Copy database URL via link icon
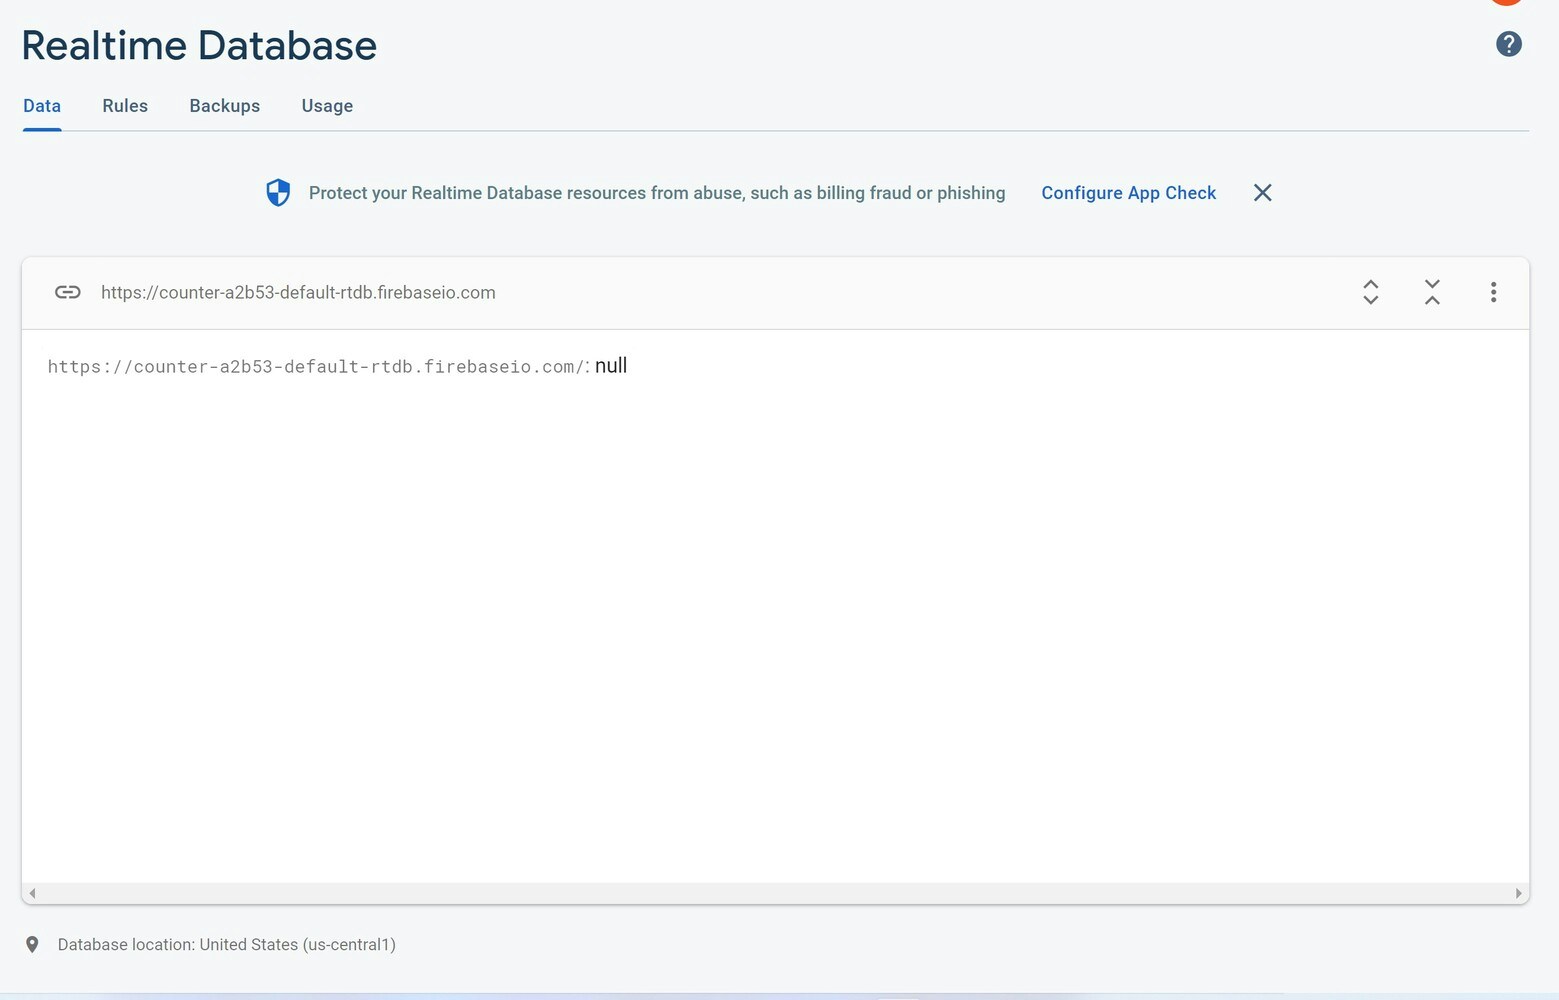Viewport: 1559px width, 1000px height. coord(67,292)
